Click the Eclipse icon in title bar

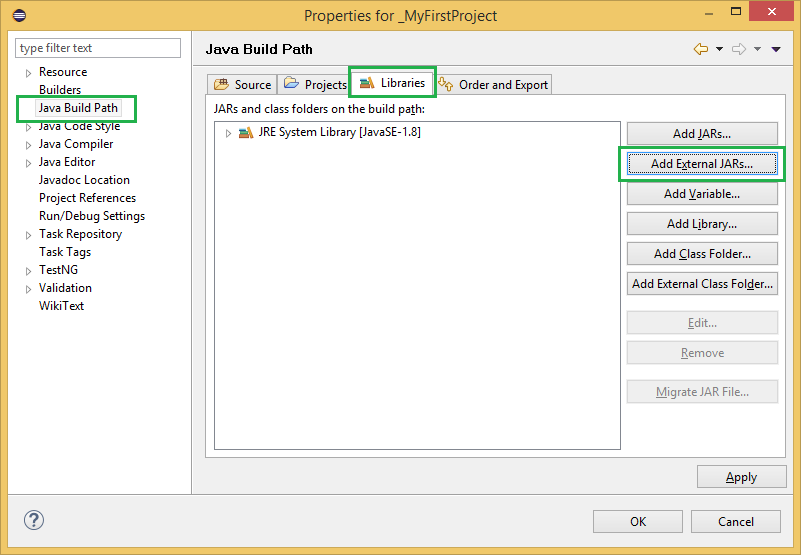tap(19, 15)
